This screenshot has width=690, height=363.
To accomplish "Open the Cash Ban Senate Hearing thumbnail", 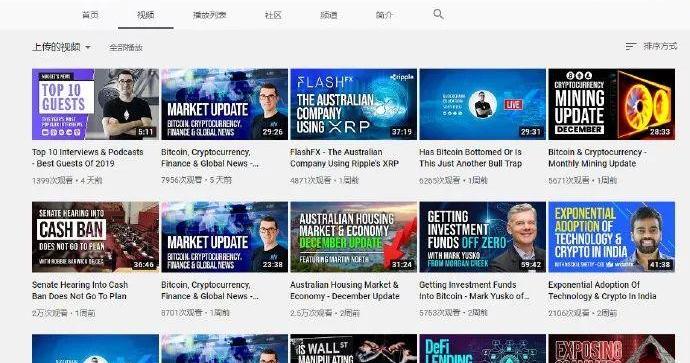I will (x=95, y=237).
